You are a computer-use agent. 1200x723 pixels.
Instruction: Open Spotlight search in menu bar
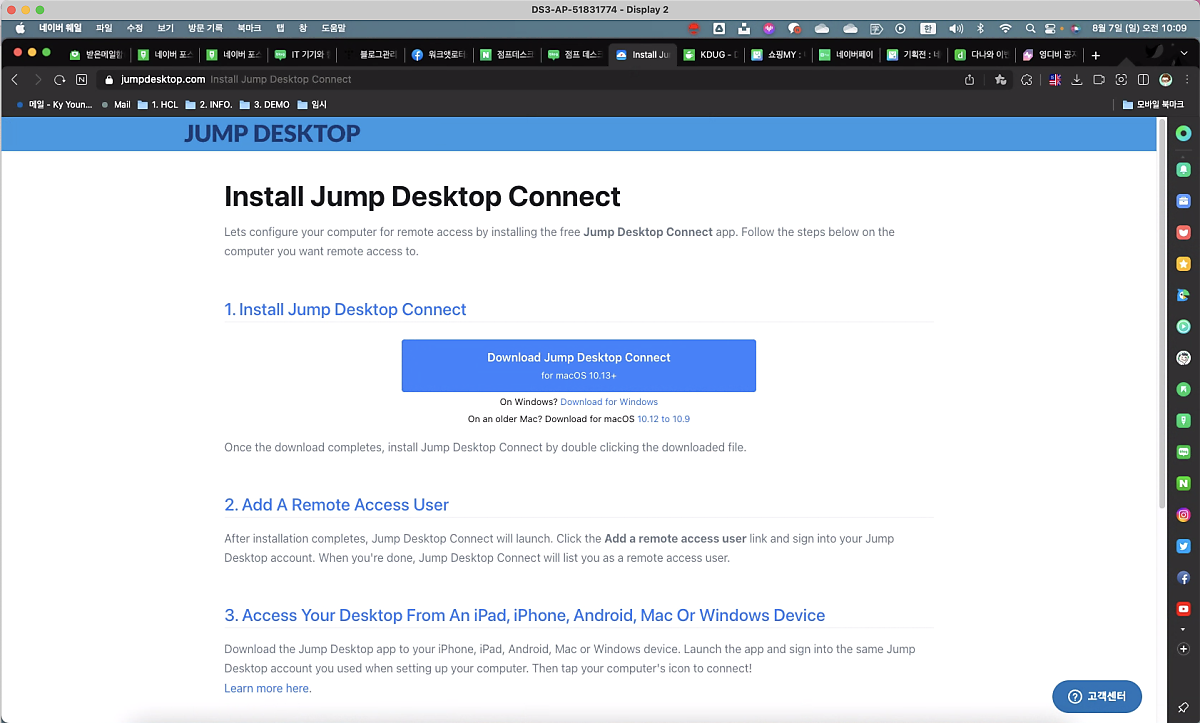[1030, 29]
